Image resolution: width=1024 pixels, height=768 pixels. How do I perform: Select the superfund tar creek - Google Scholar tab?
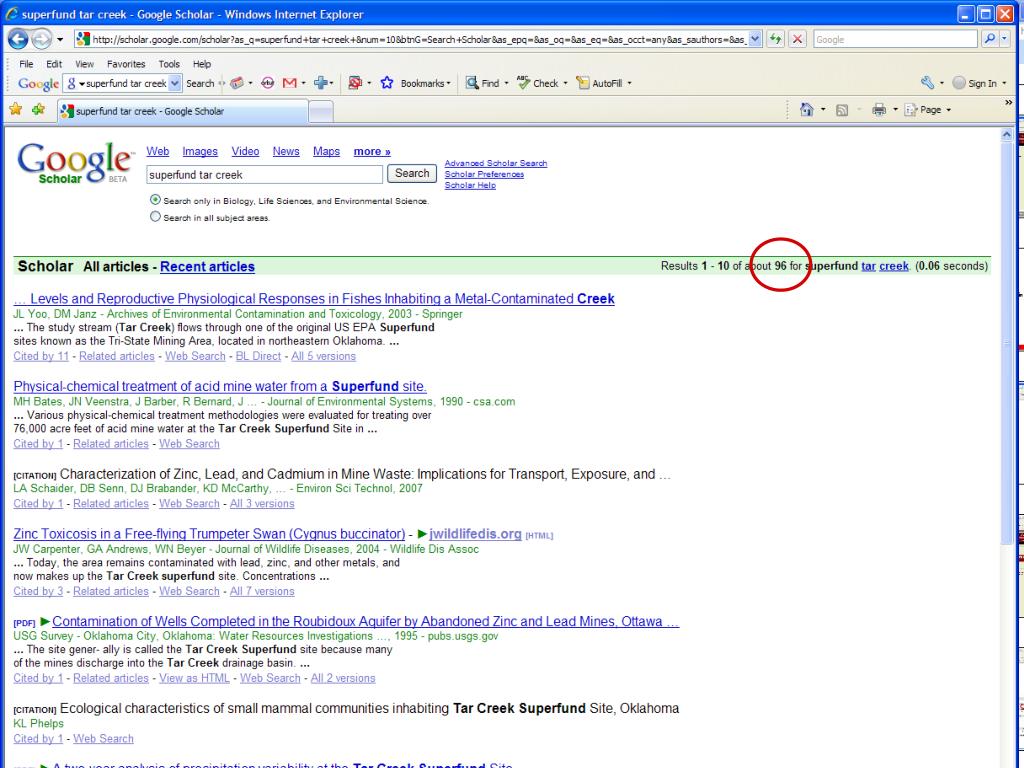pos(182,111)
